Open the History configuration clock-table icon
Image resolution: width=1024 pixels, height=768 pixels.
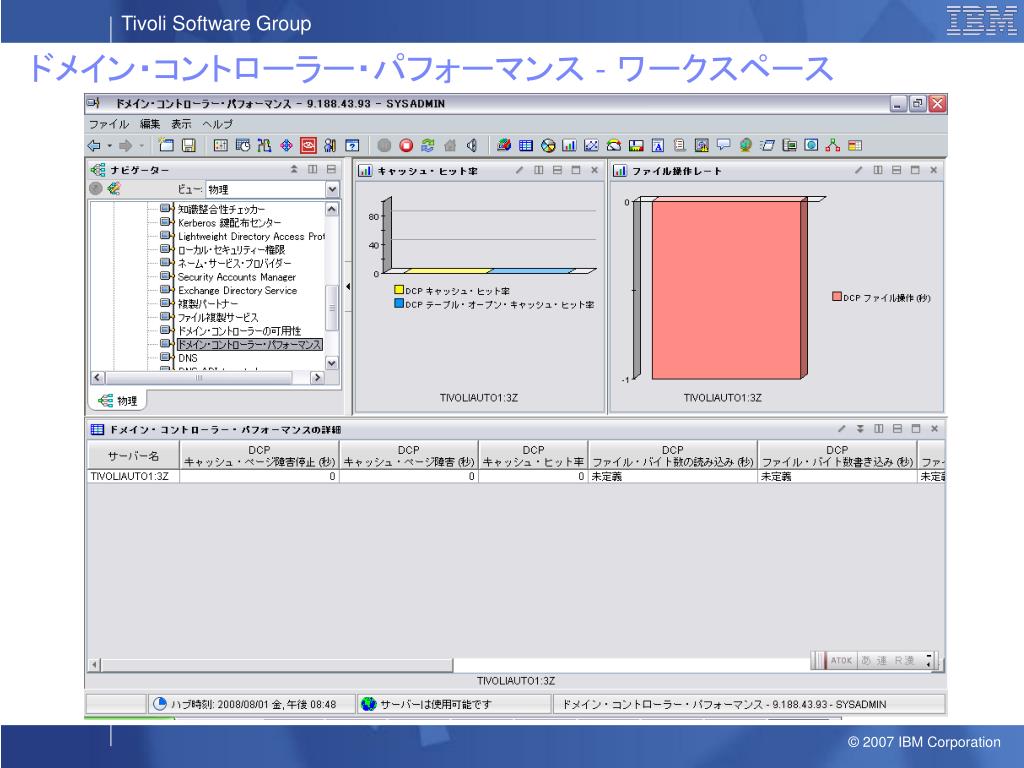[243, 146]
